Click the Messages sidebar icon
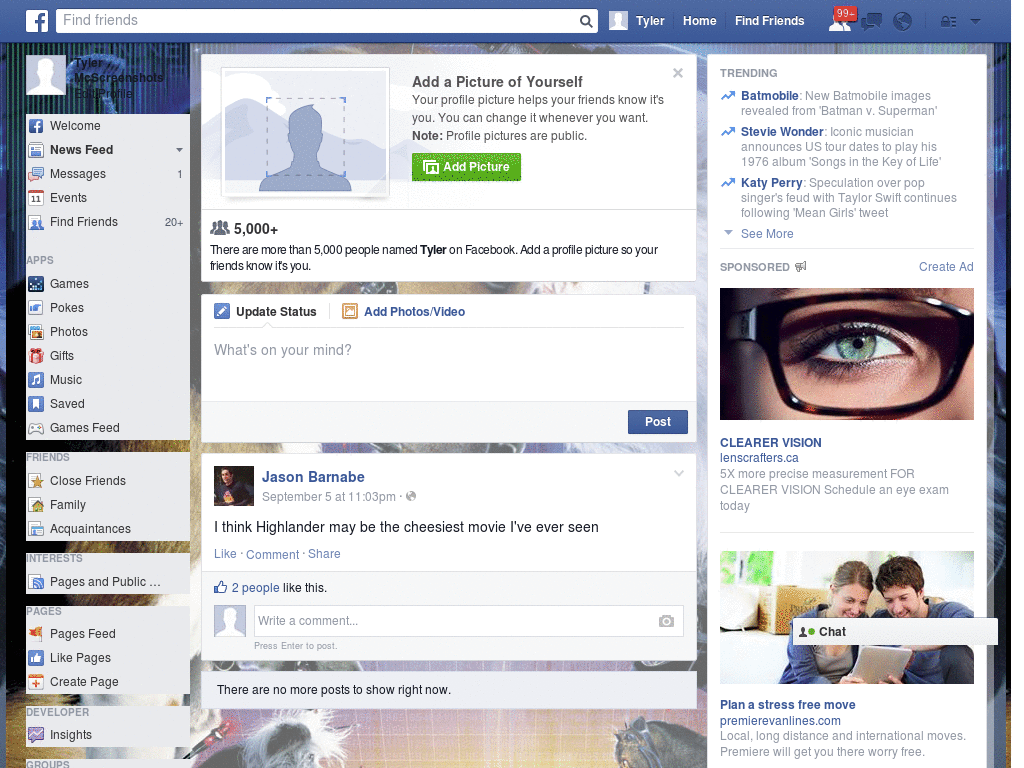The height and width of the screenshot is (768, 1024). pyautogui.click(x=36, y=174)
